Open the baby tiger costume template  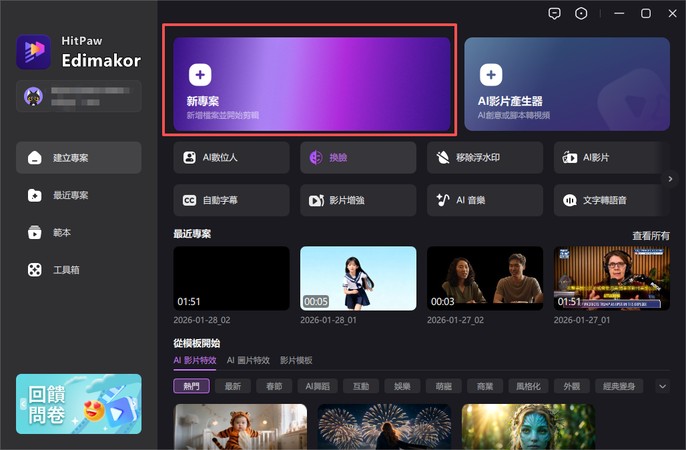click(x=240, y=426)
